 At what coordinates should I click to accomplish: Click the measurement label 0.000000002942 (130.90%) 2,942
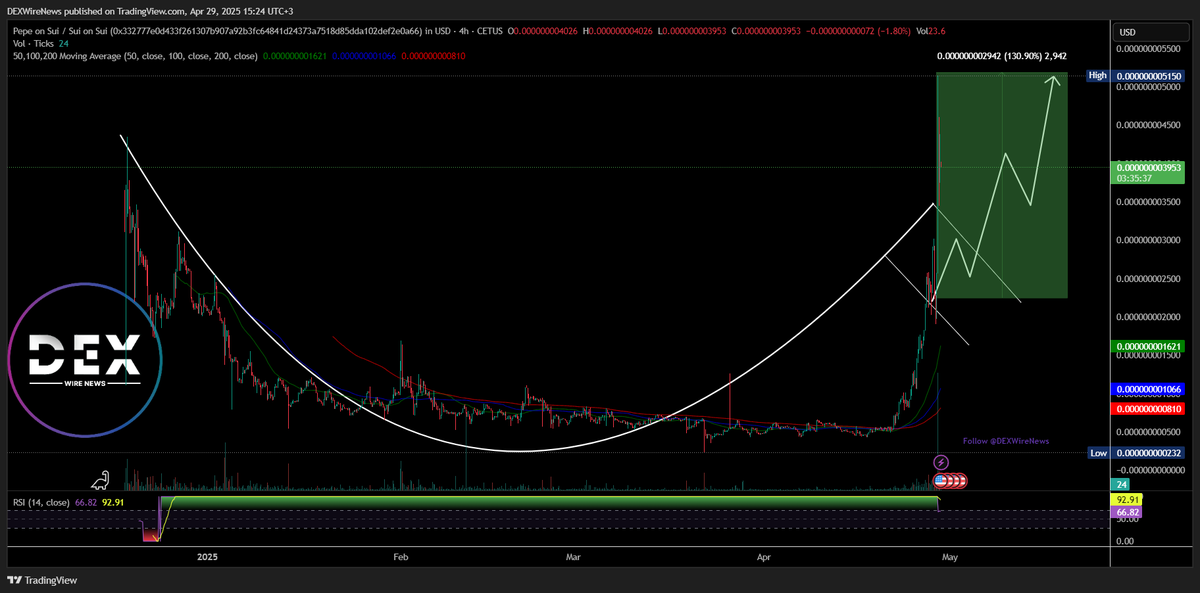click(1002, 57)
